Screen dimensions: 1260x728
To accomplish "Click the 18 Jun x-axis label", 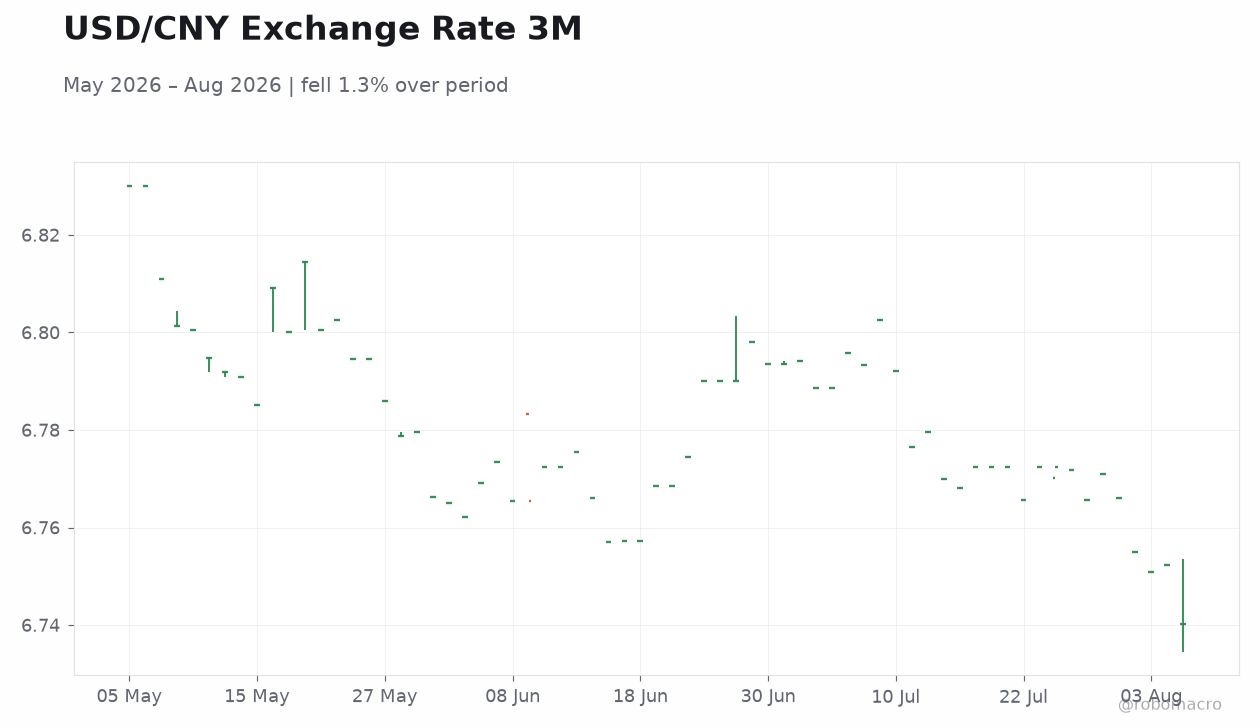I will coord(640,696).
